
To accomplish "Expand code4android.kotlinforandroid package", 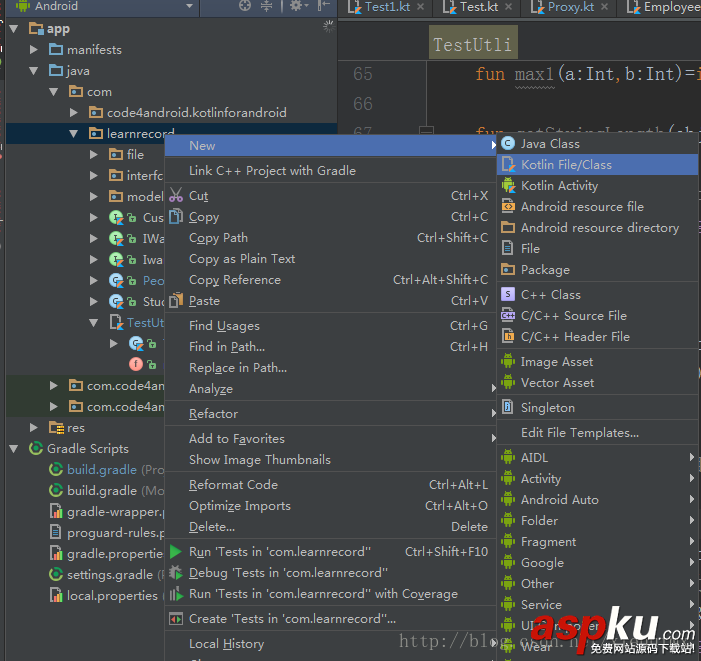I will point(74,112).
